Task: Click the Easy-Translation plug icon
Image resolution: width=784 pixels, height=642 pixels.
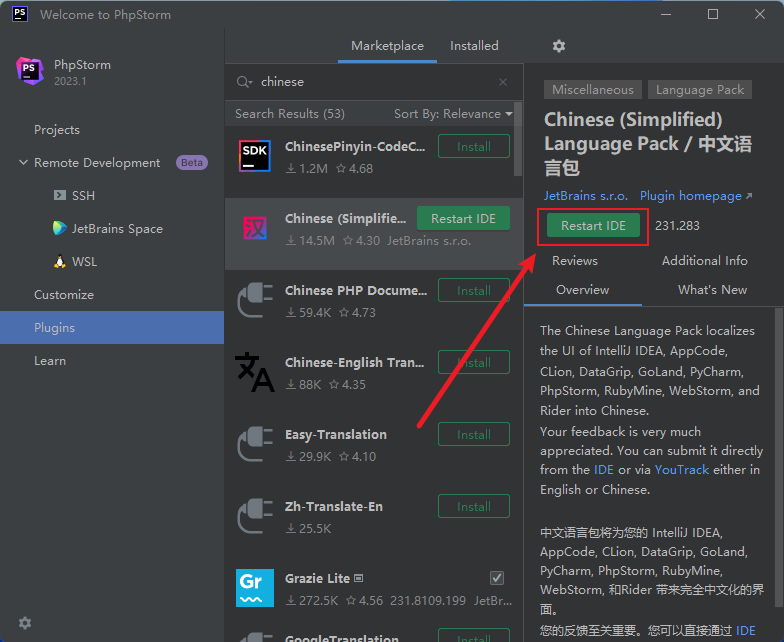Action: tap(255, 444)
